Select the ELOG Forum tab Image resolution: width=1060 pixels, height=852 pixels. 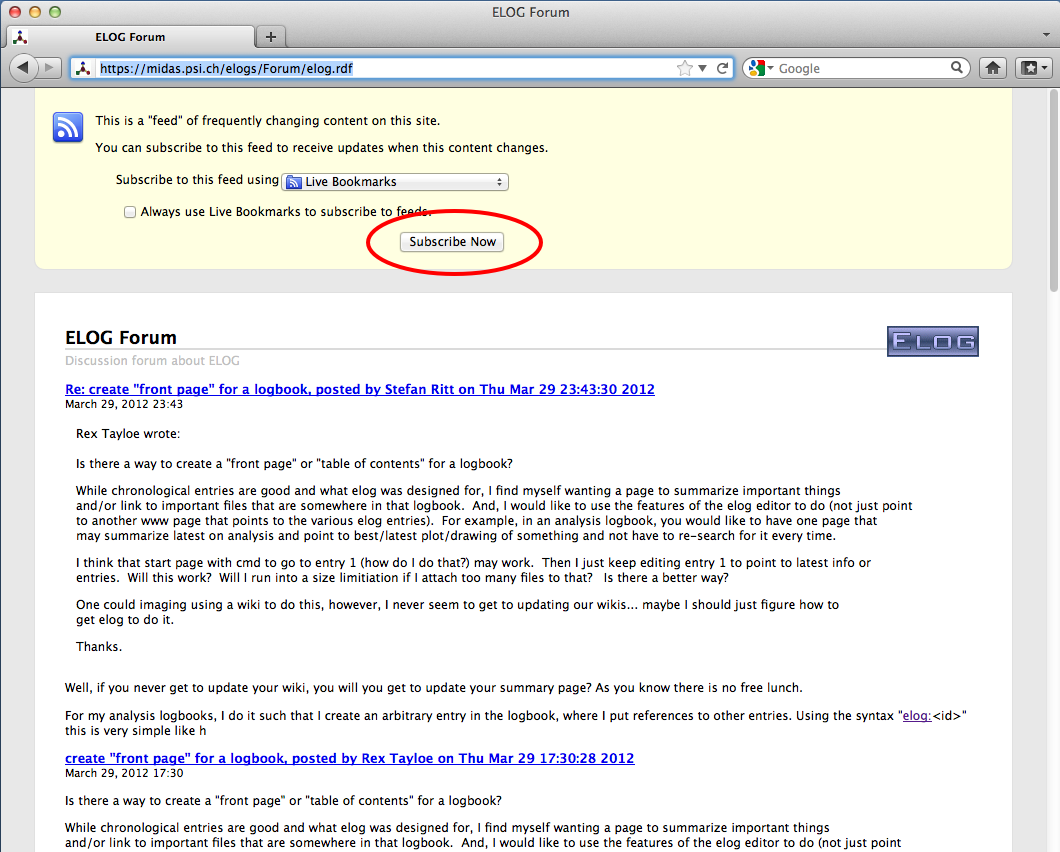pyautogui.click(x=130, y=37)
